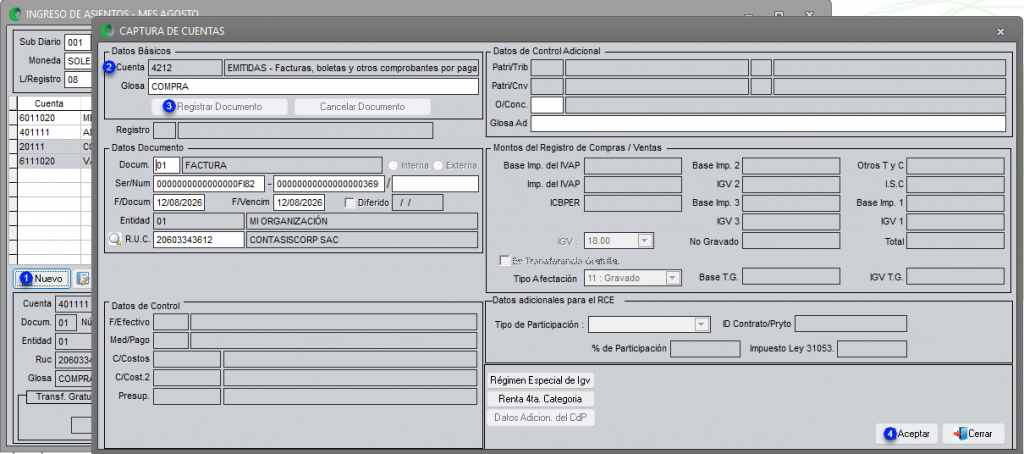Click the R.U.C. number field 20603343612
The image size is (1024, 454).
[199, 240]
